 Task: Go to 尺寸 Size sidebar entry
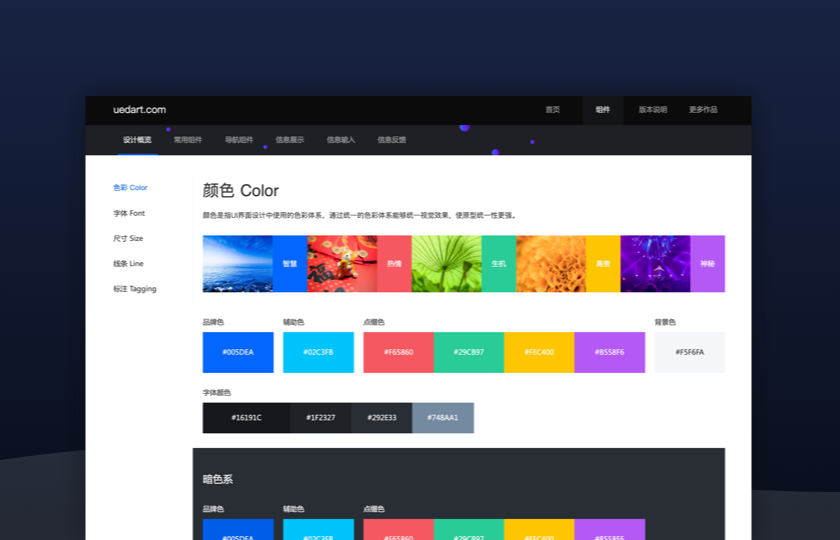click(x=128, y=238)
